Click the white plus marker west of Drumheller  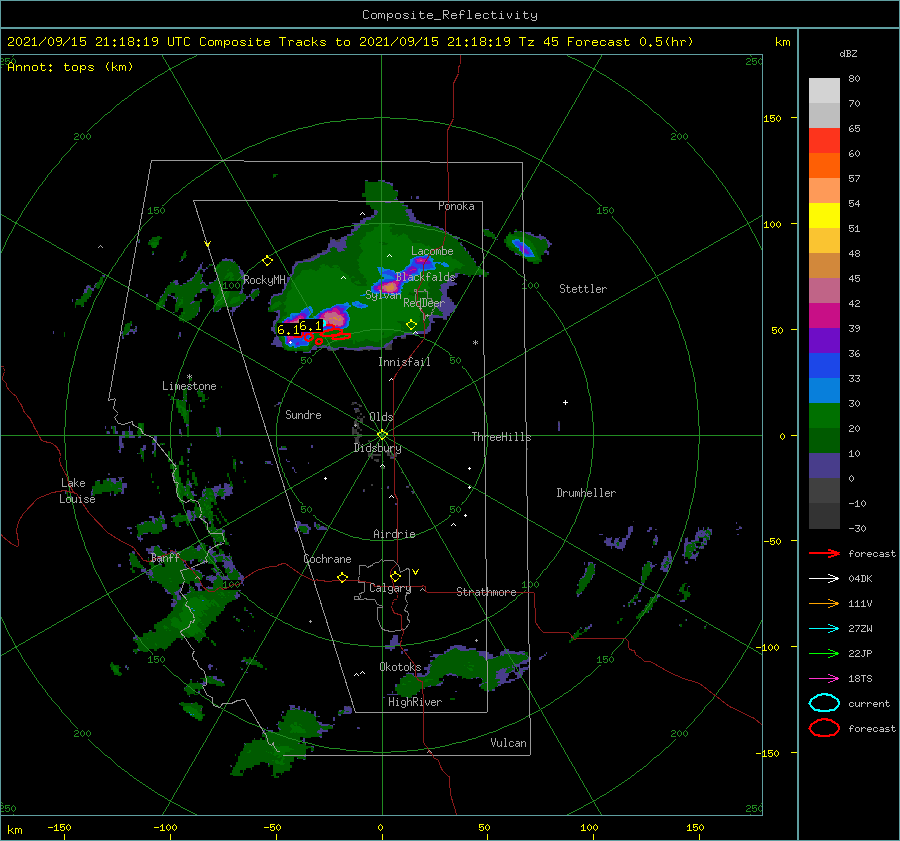coord(565,402)
